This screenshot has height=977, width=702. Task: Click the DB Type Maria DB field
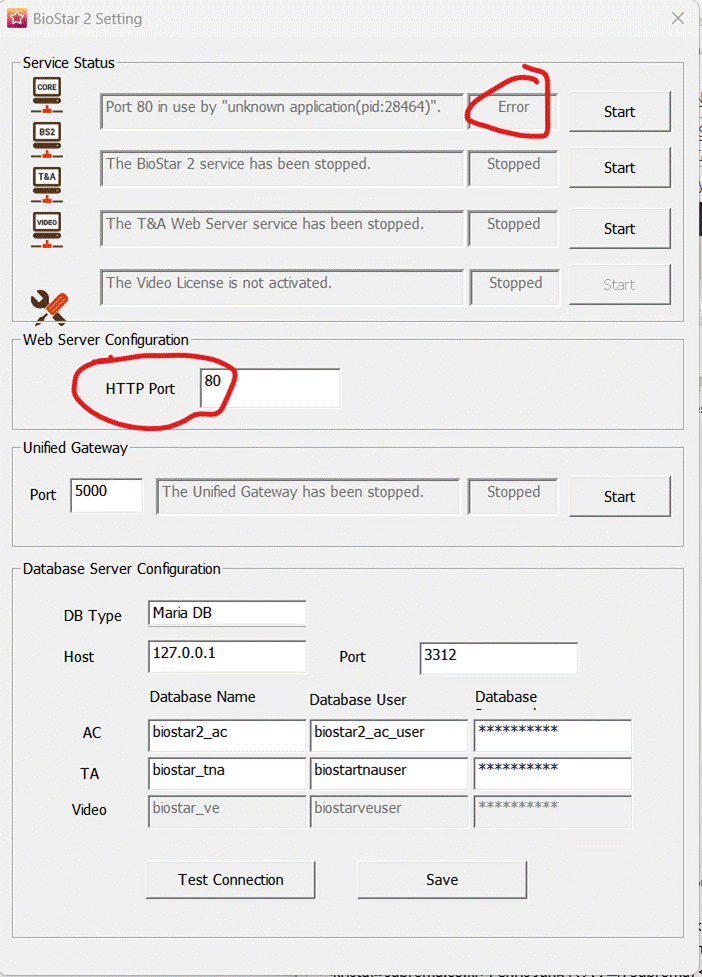tap(227, 614)
